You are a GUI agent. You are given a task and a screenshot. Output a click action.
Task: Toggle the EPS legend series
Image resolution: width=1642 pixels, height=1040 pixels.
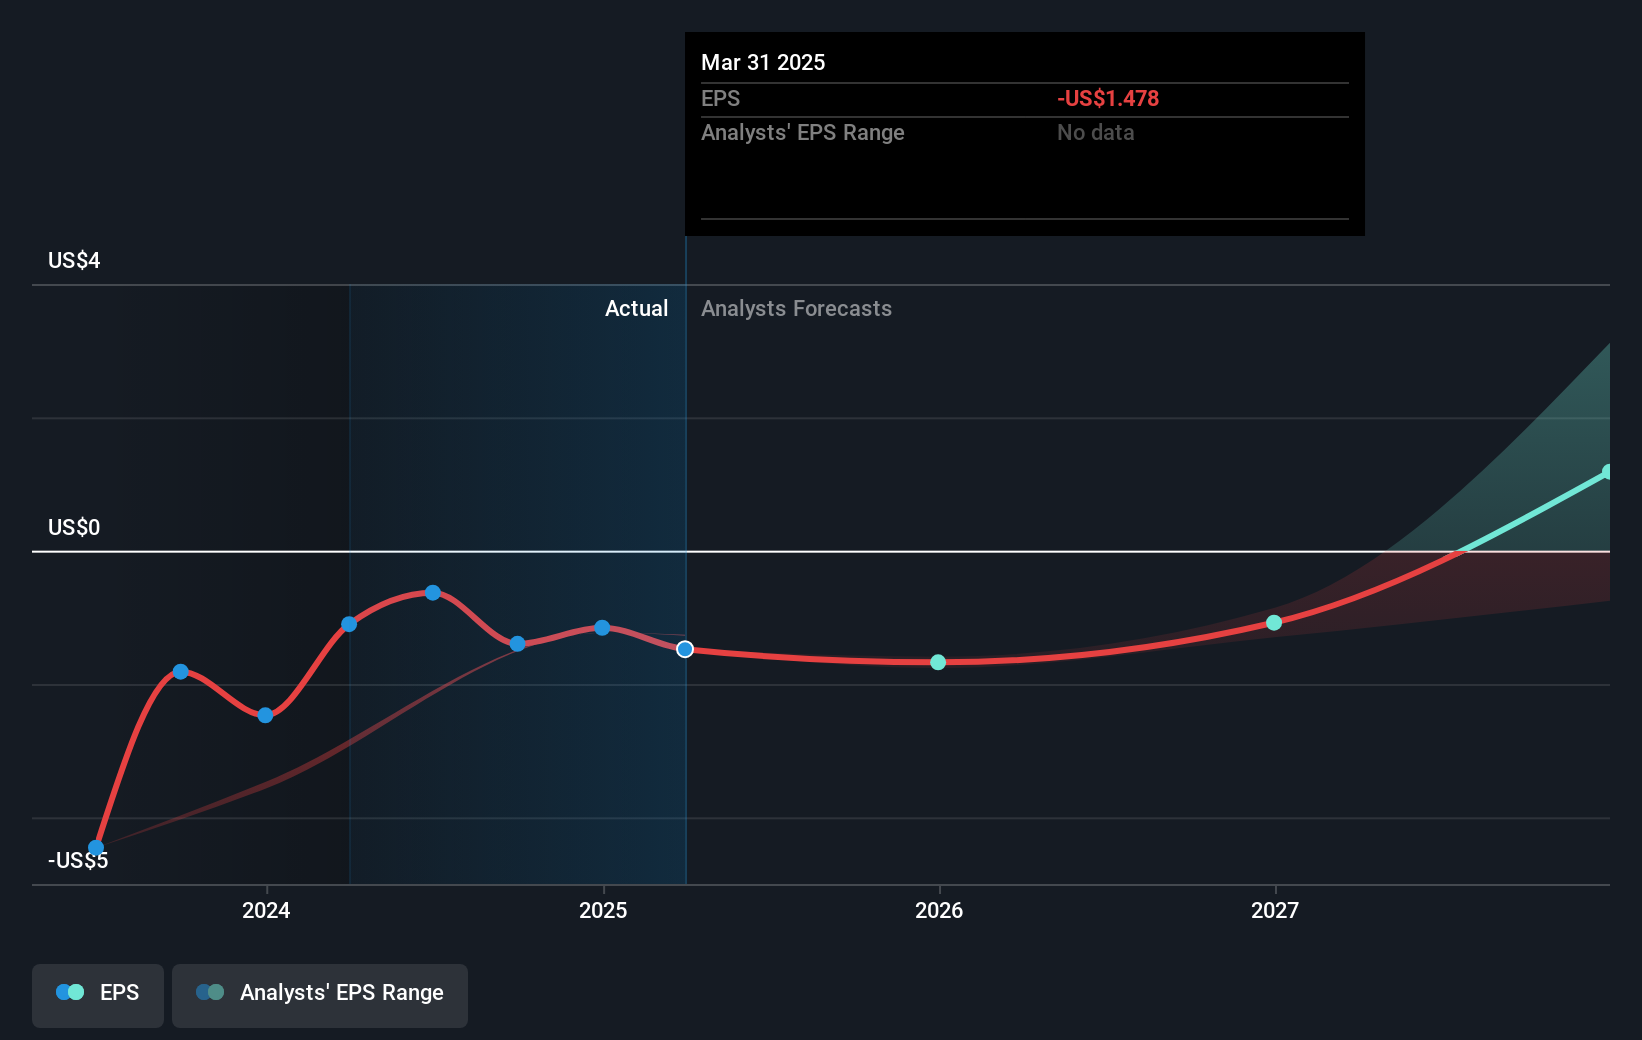pyautogui.click(x=98, y=995)
